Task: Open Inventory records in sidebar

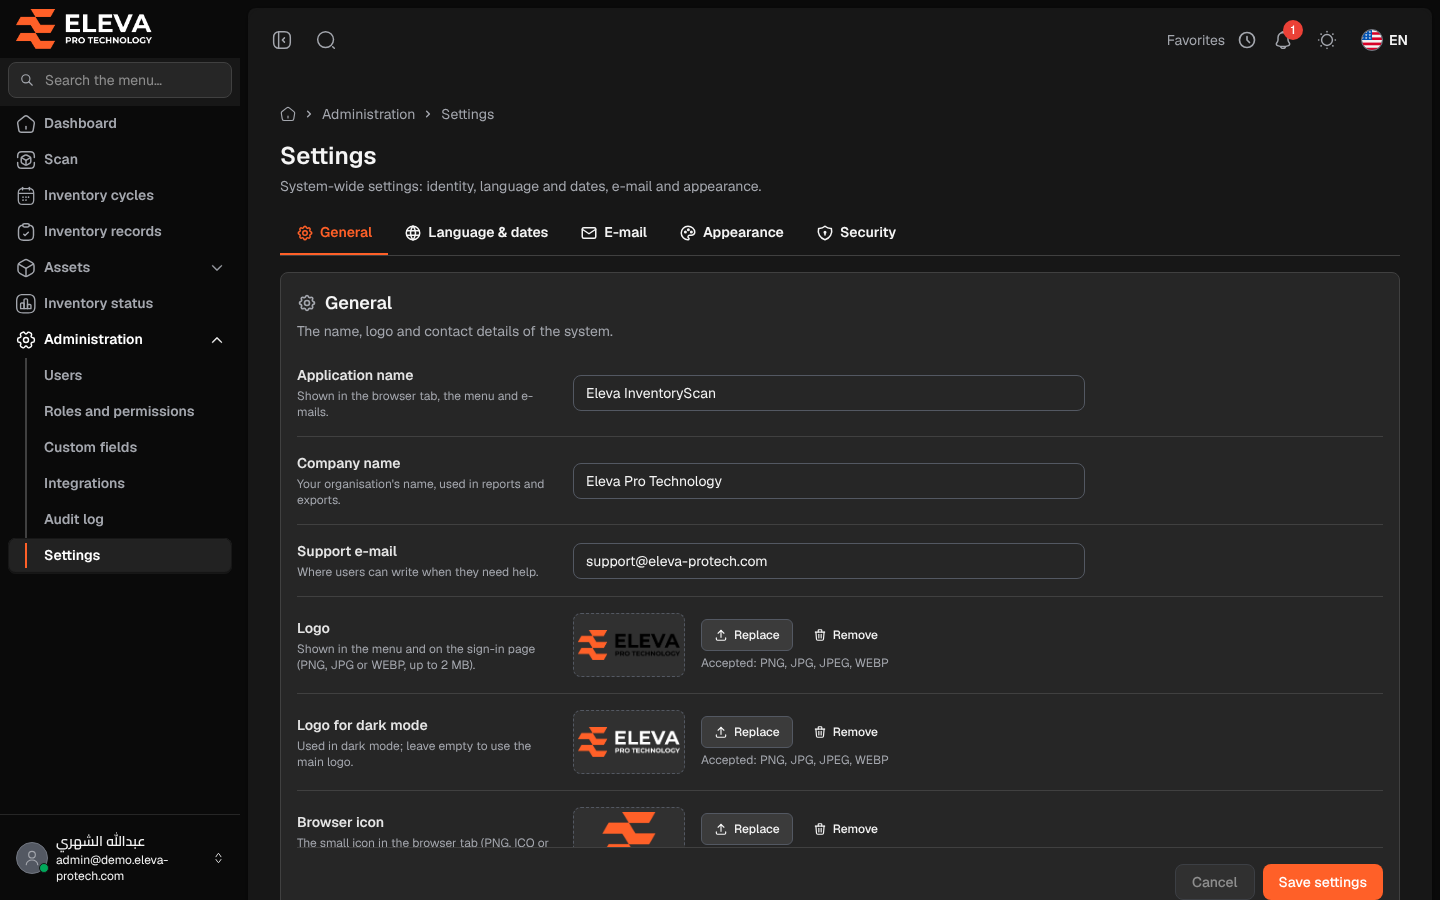Action: coord(120,231)
